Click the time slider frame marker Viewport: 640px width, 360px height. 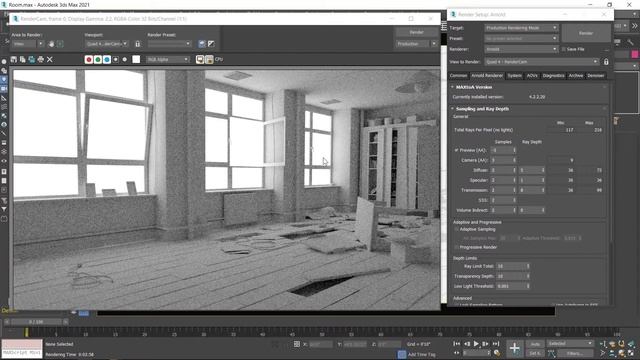(27, 332)
